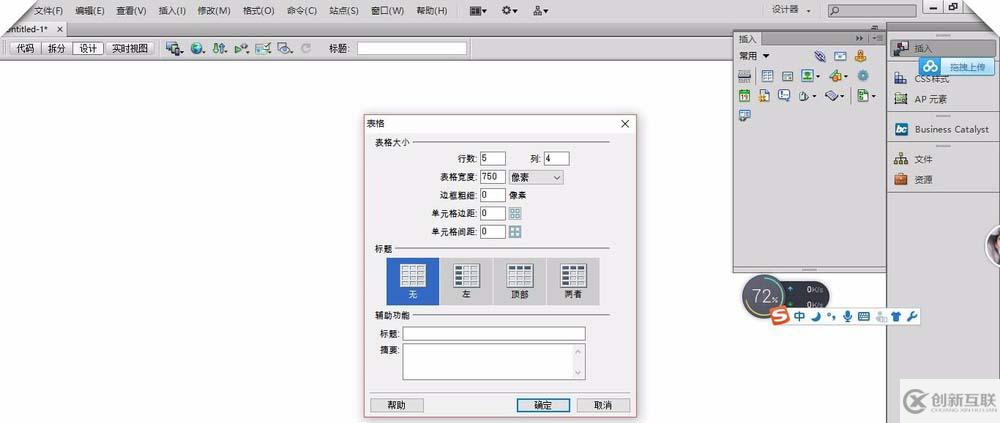Click the Templates icon in Insert panel
This screenshot has height=423, width=1000.
pos(865,96)
